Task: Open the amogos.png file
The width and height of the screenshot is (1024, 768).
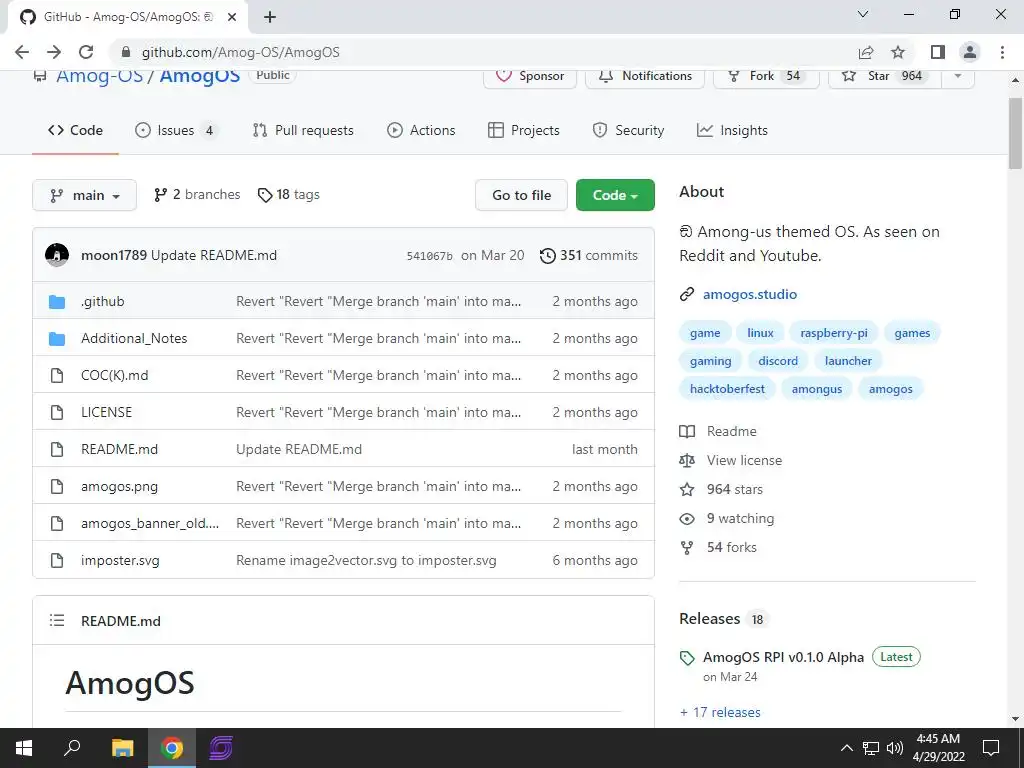Action: click(119, 487)
